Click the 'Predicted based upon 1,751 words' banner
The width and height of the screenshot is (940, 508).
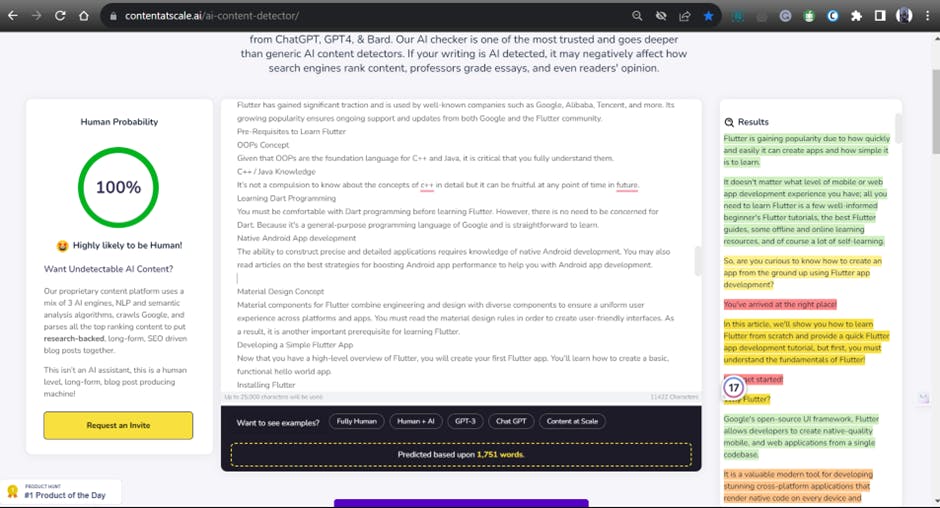click(461, 455)
